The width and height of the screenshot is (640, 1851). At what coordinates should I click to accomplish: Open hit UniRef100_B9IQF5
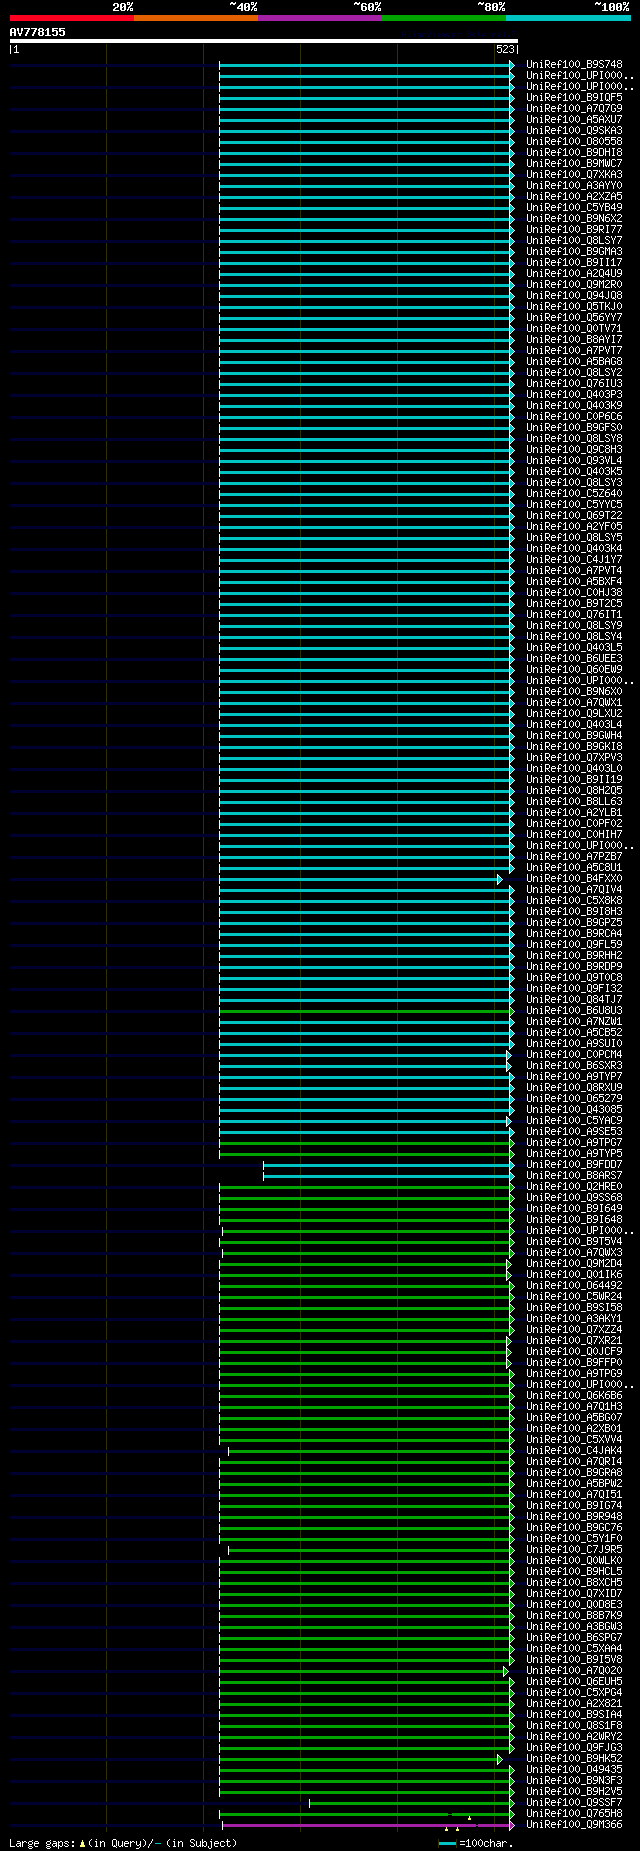click(x=574, y=98)
